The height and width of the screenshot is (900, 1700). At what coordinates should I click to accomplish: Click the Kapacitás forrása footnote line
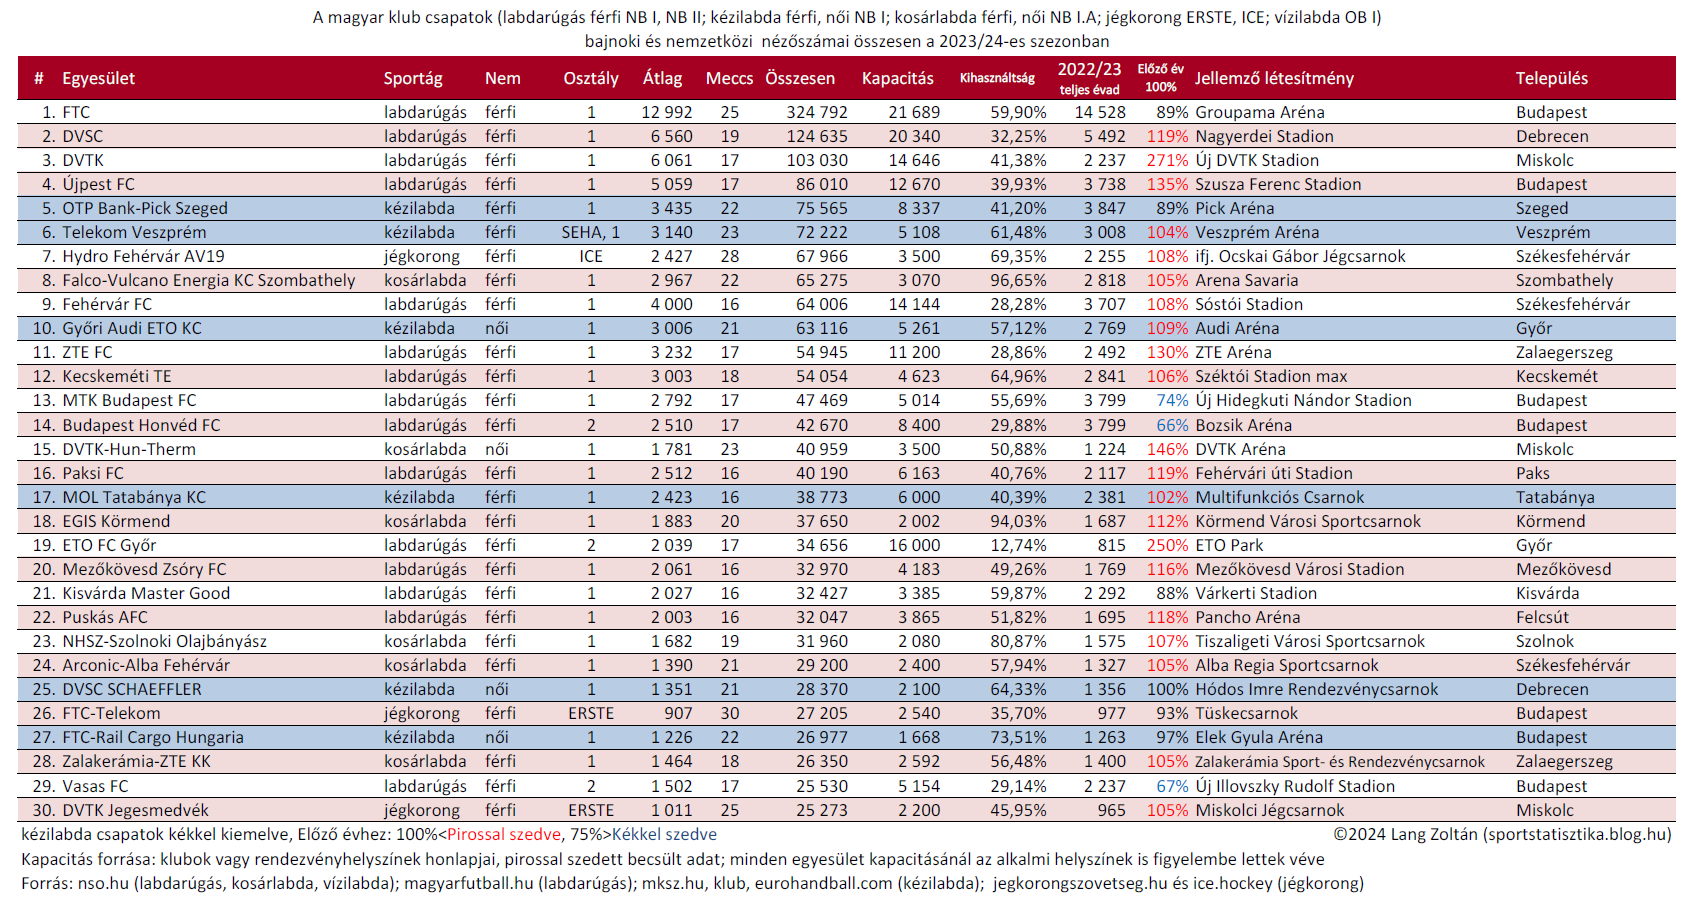tap(672, 859)
